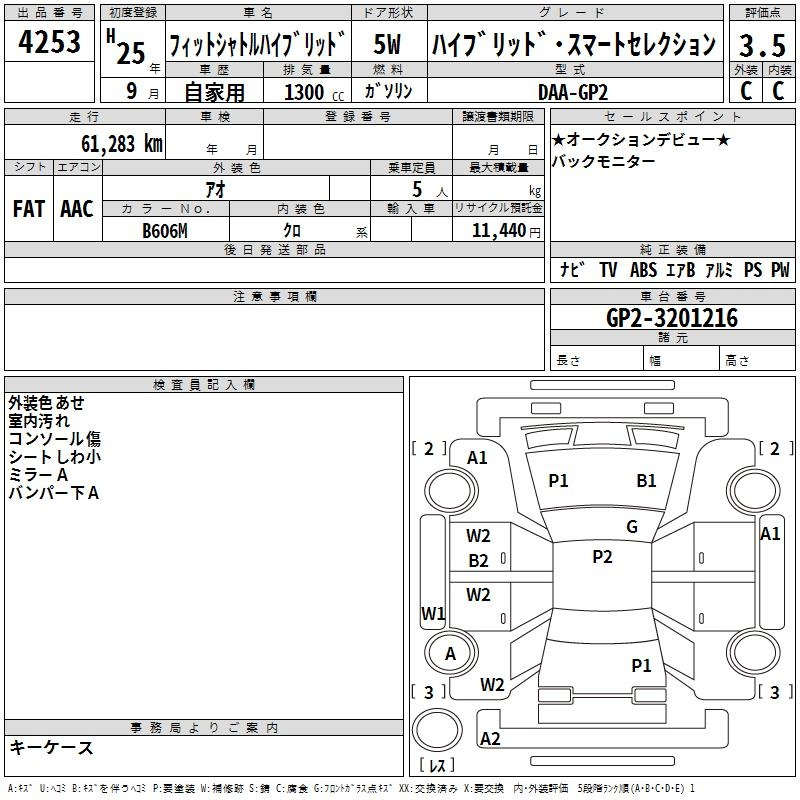This screenshot has height=800, width=800.
Task: Select the AAC air conditioner cell
Action: [77, 208]
